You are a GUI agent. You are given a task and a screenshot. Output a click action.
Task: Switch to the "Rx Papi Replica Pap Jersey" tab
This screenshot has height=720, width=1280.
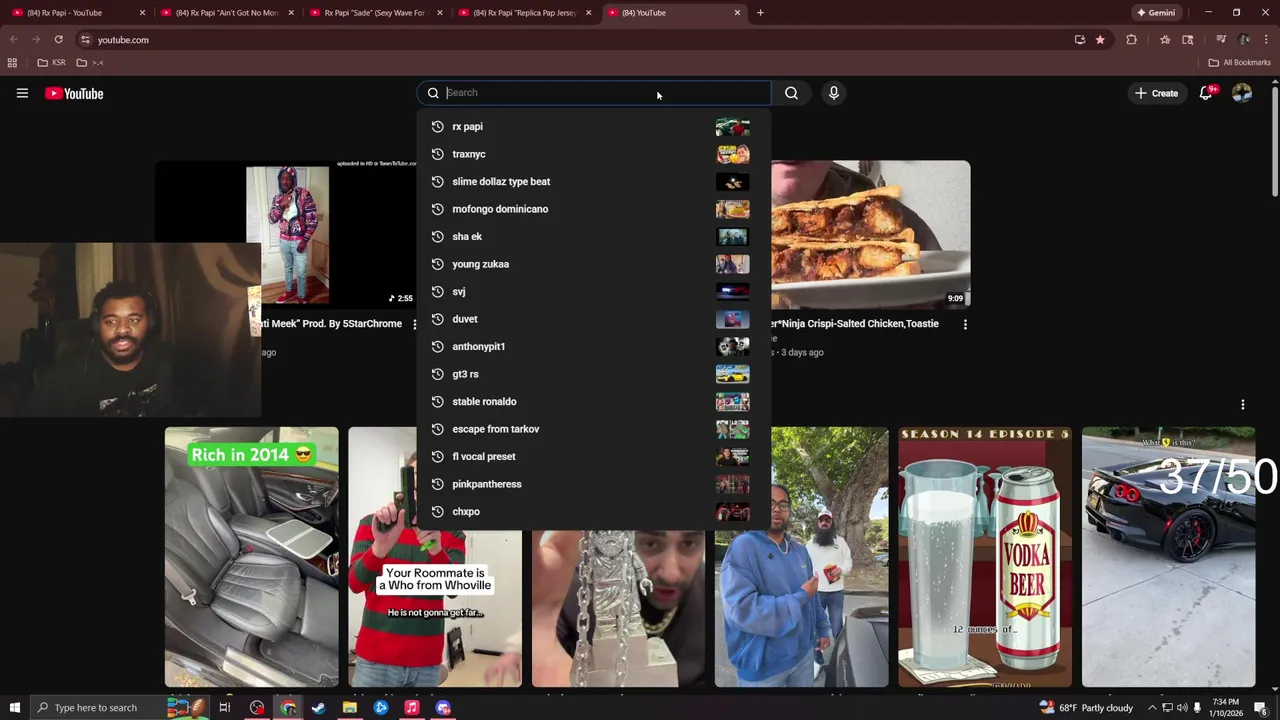(x=524, y=13)
